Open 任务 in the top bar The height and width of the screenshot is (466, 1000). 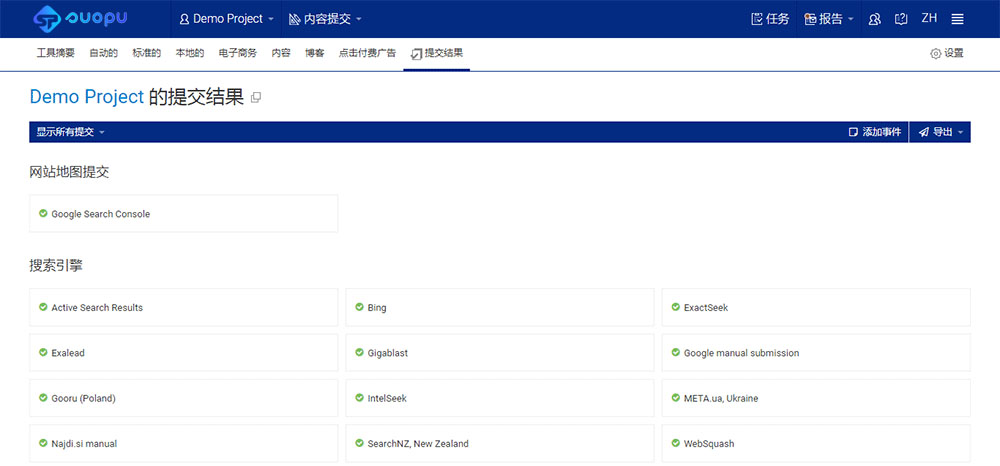point(770,19)
